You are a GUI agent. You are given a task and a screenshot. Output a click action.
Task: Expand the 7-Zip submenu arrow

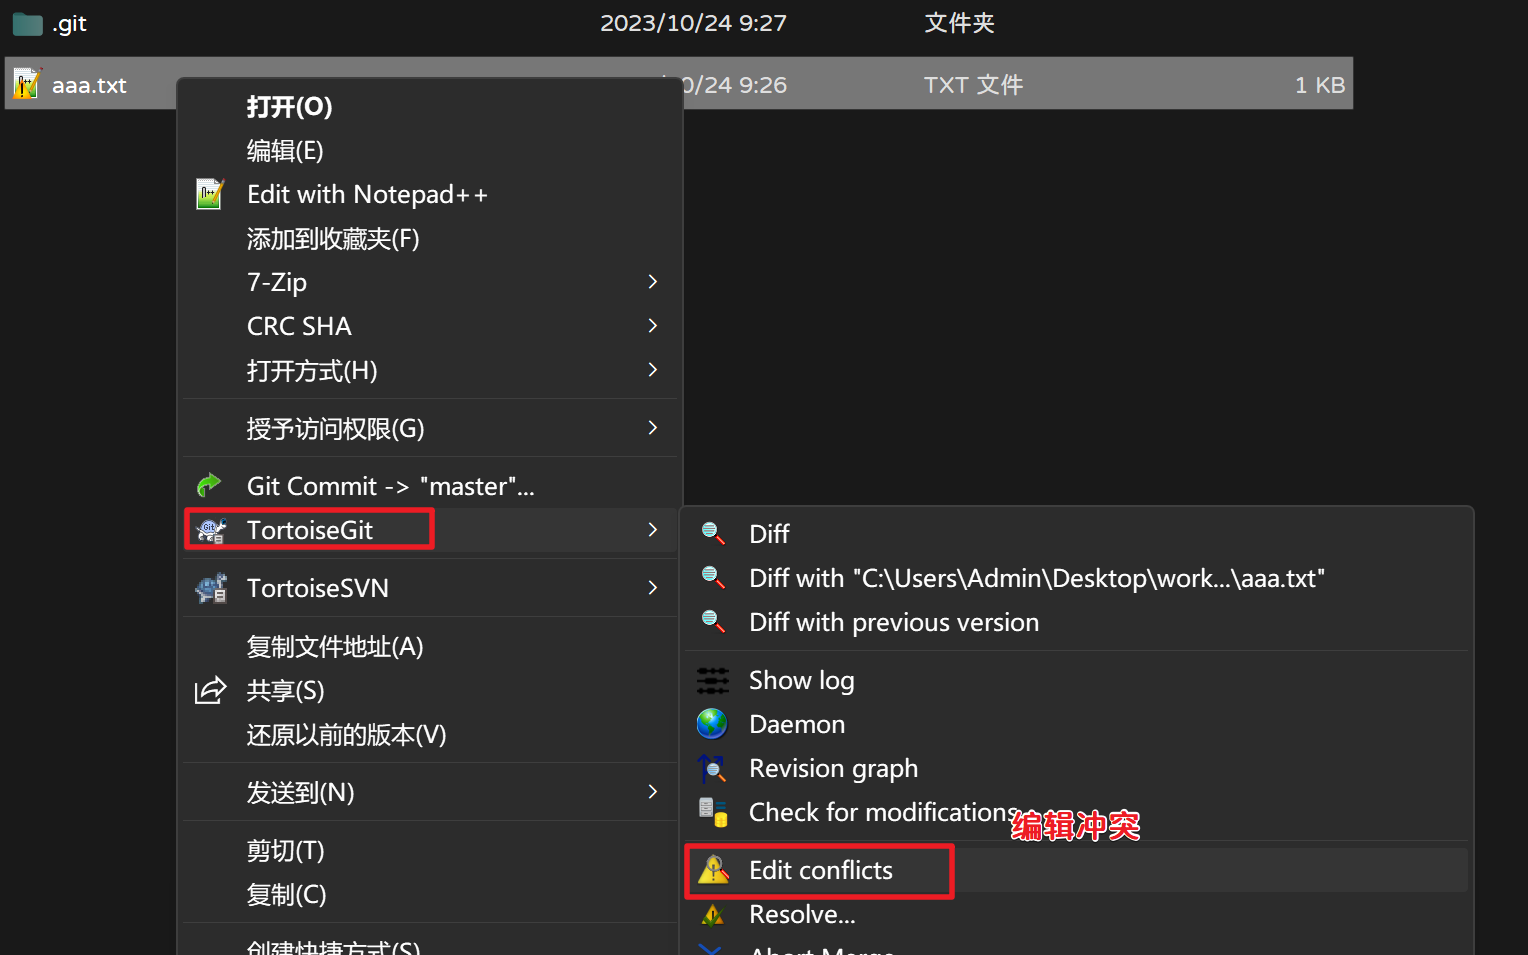pyautogui.click(x=653, y=282)
